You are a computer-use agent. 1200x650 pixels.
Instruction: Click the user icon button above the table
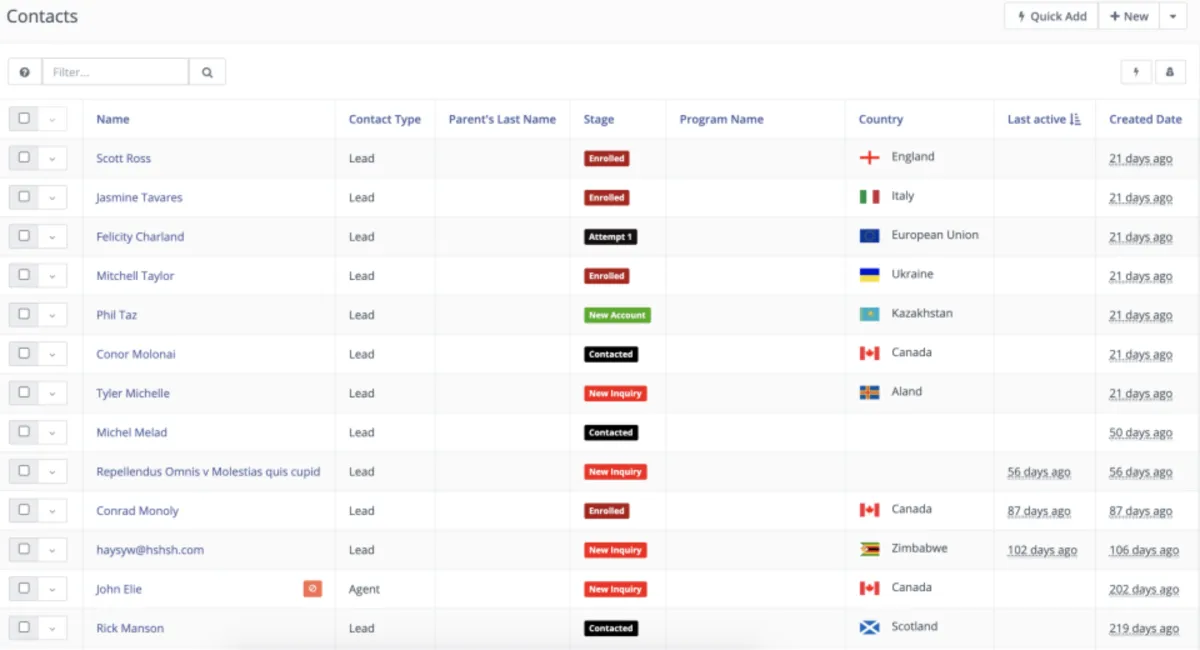pos(1170,72)
